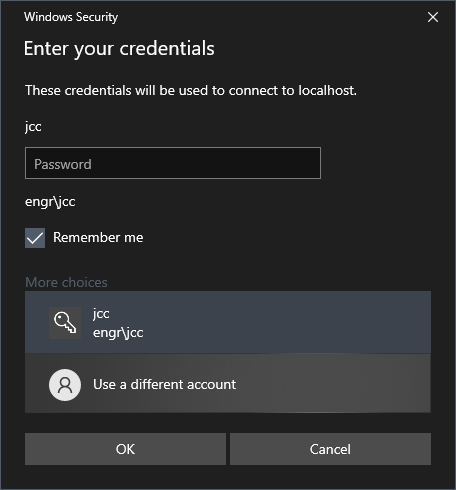Click the Use a different account label
The height and width of the screenshot is (490, 456).
(165, 385)
